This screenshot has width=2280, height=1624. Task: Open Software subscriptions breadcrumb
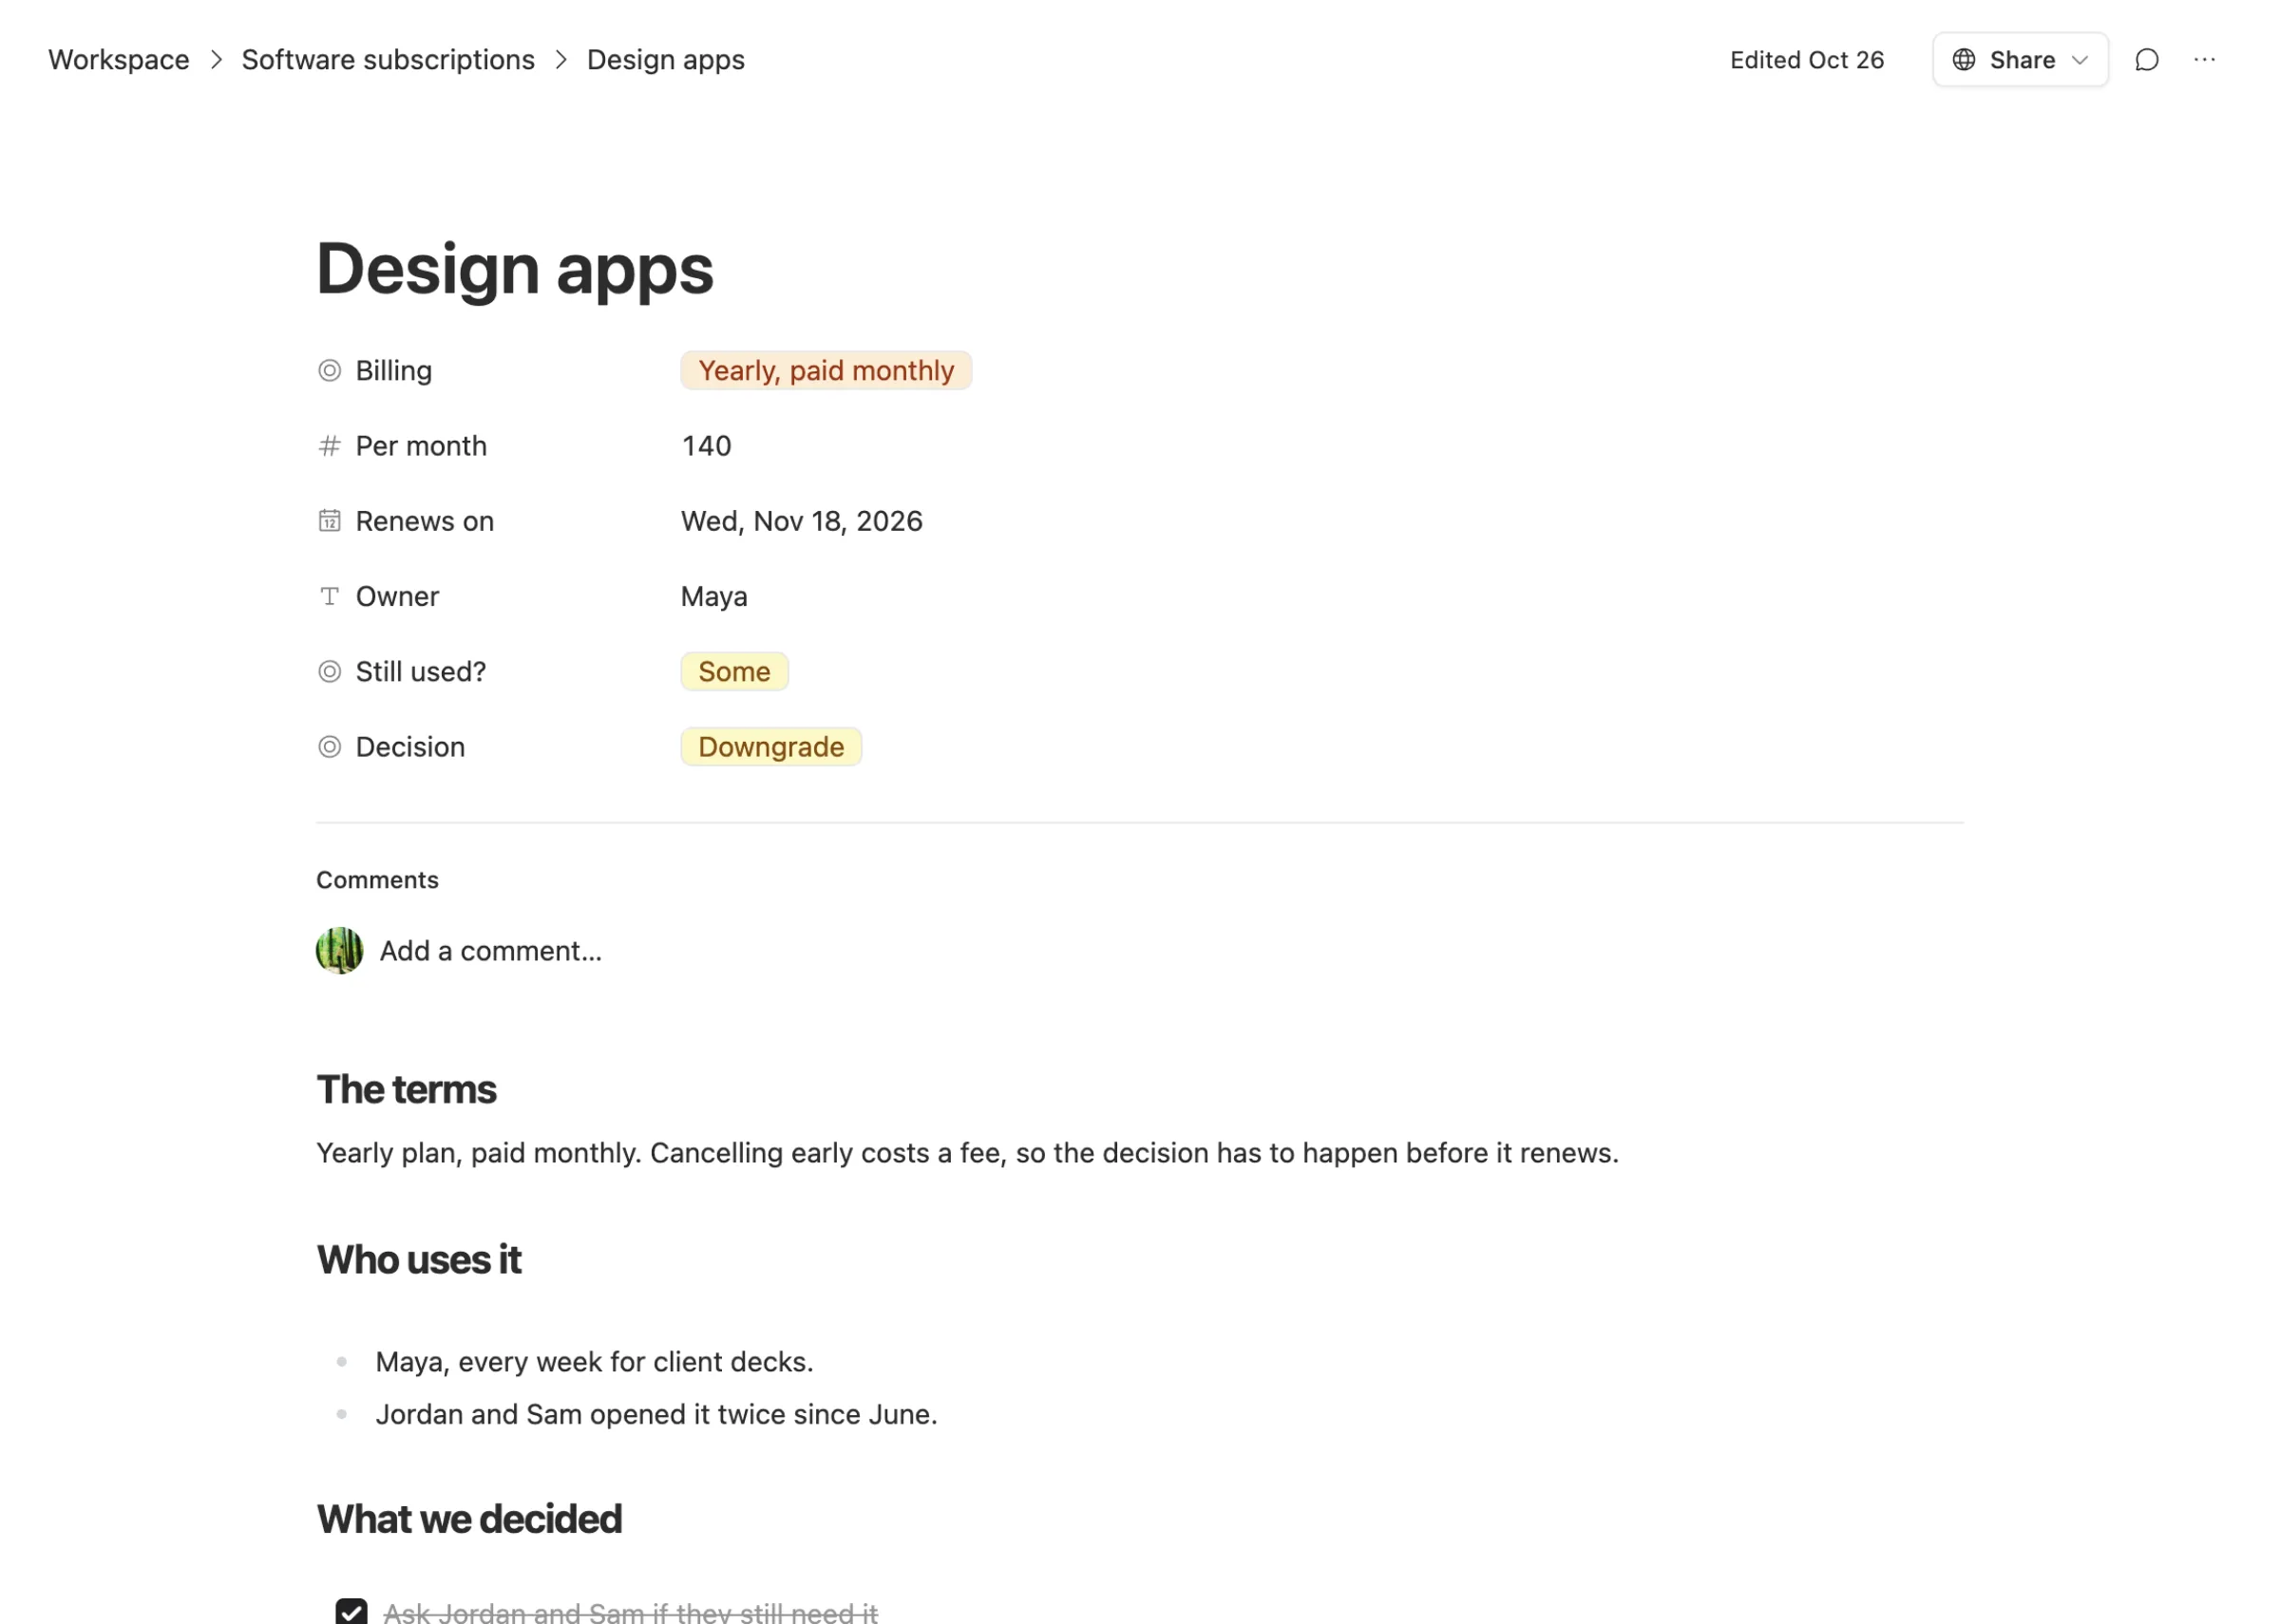388,60
